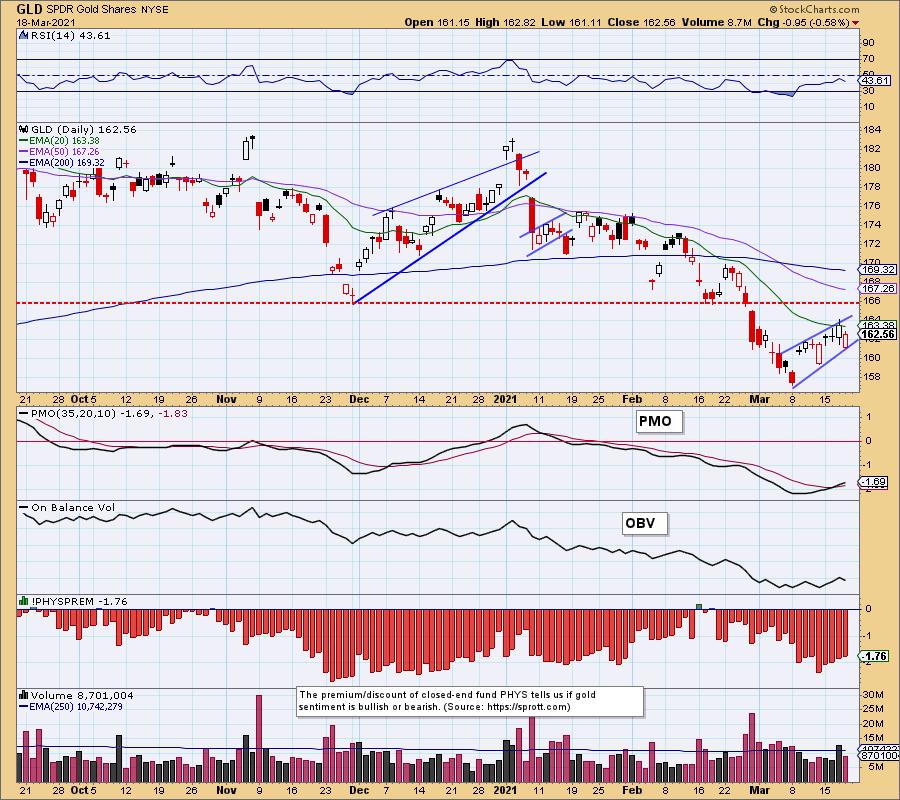Click the On Balance Vol panel label
This screenshot has height=800, width=900.
(73, 508)
